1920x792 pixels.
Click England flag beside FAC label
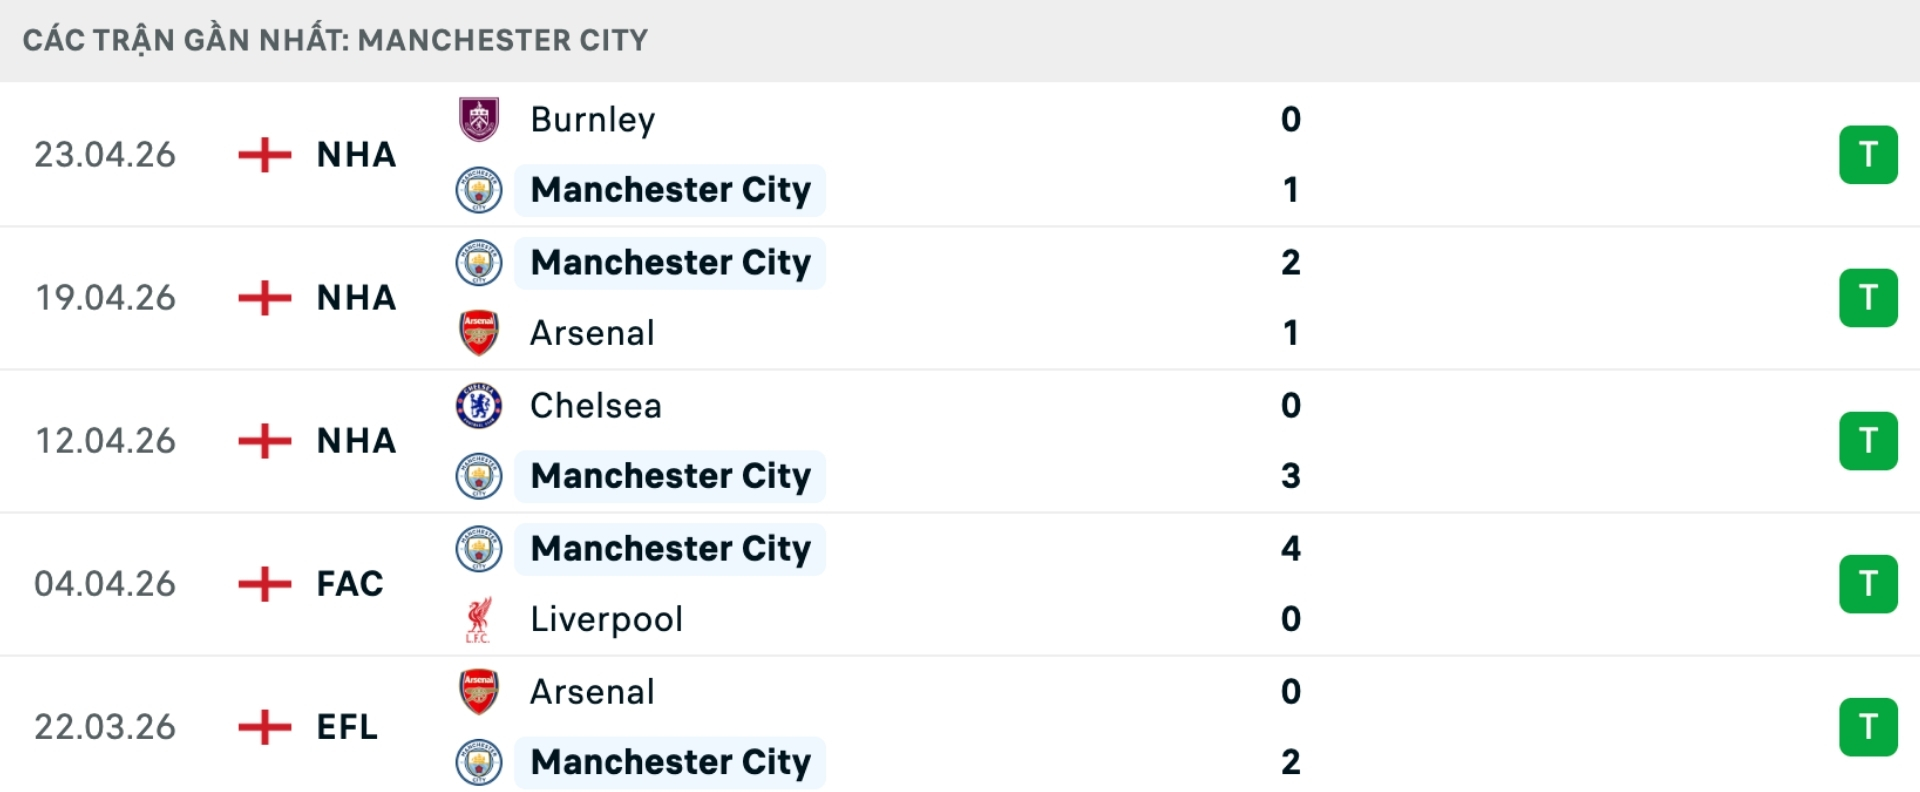264,584
